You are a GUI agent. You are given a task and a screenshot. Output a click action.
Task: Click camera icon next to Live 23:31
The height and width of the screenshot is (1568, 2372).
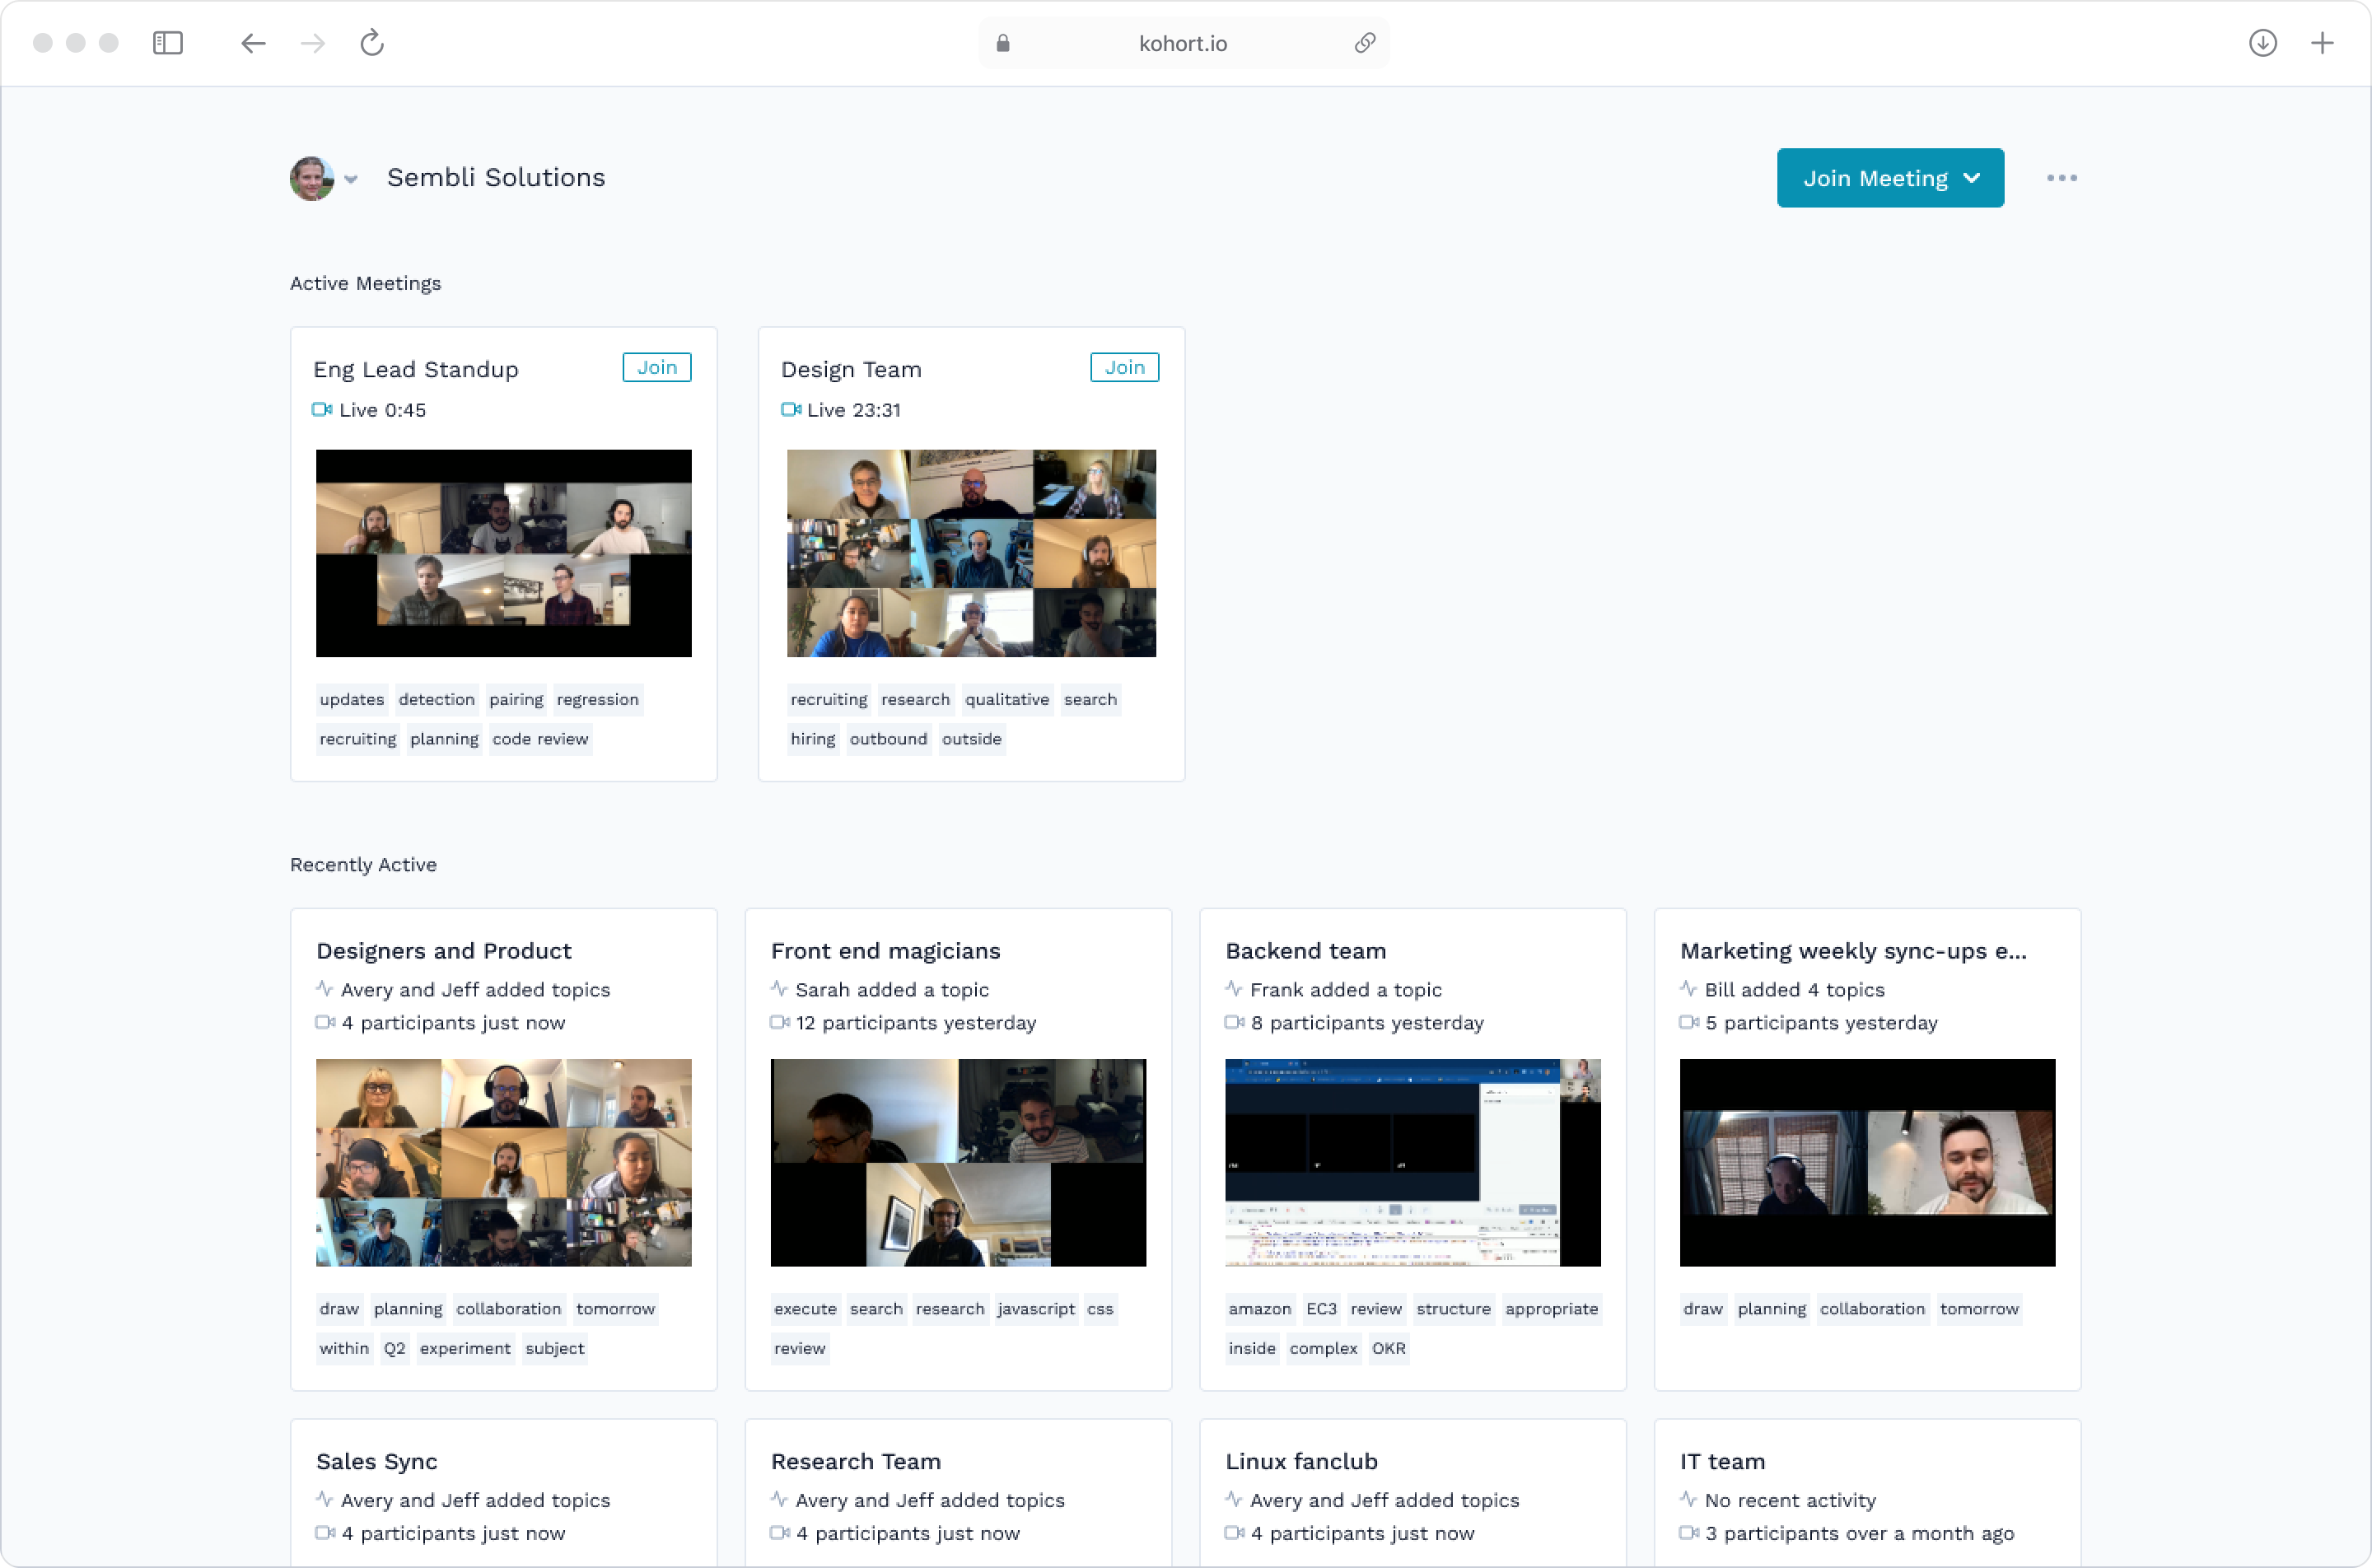click(791, 410)
